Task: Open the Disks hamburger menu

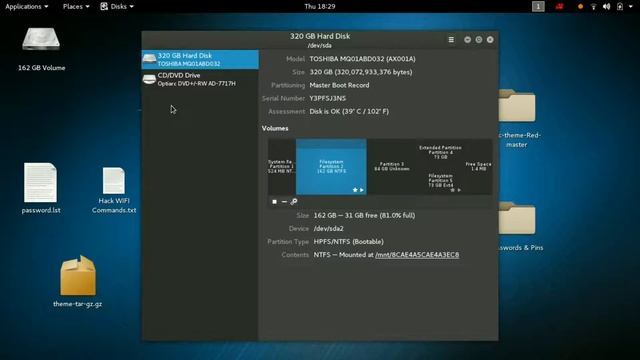Action: (x=451, y=40)
